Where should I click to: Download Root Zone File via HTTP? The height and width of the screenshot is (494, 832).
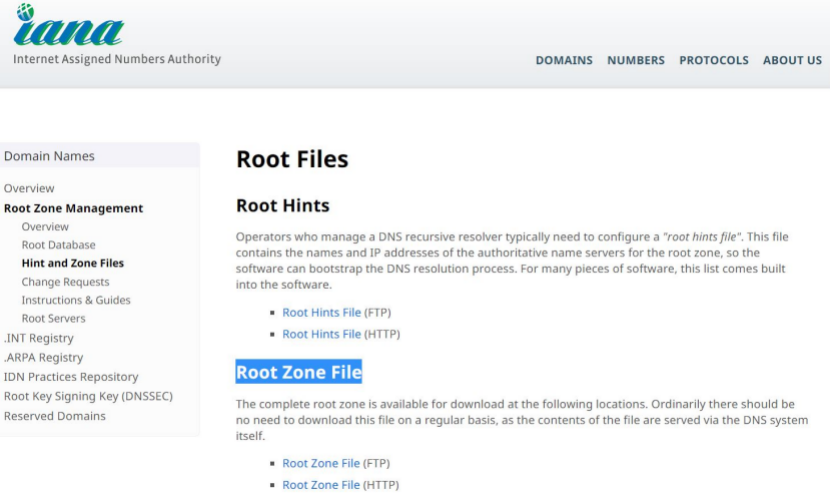click(x=320, y=485)
